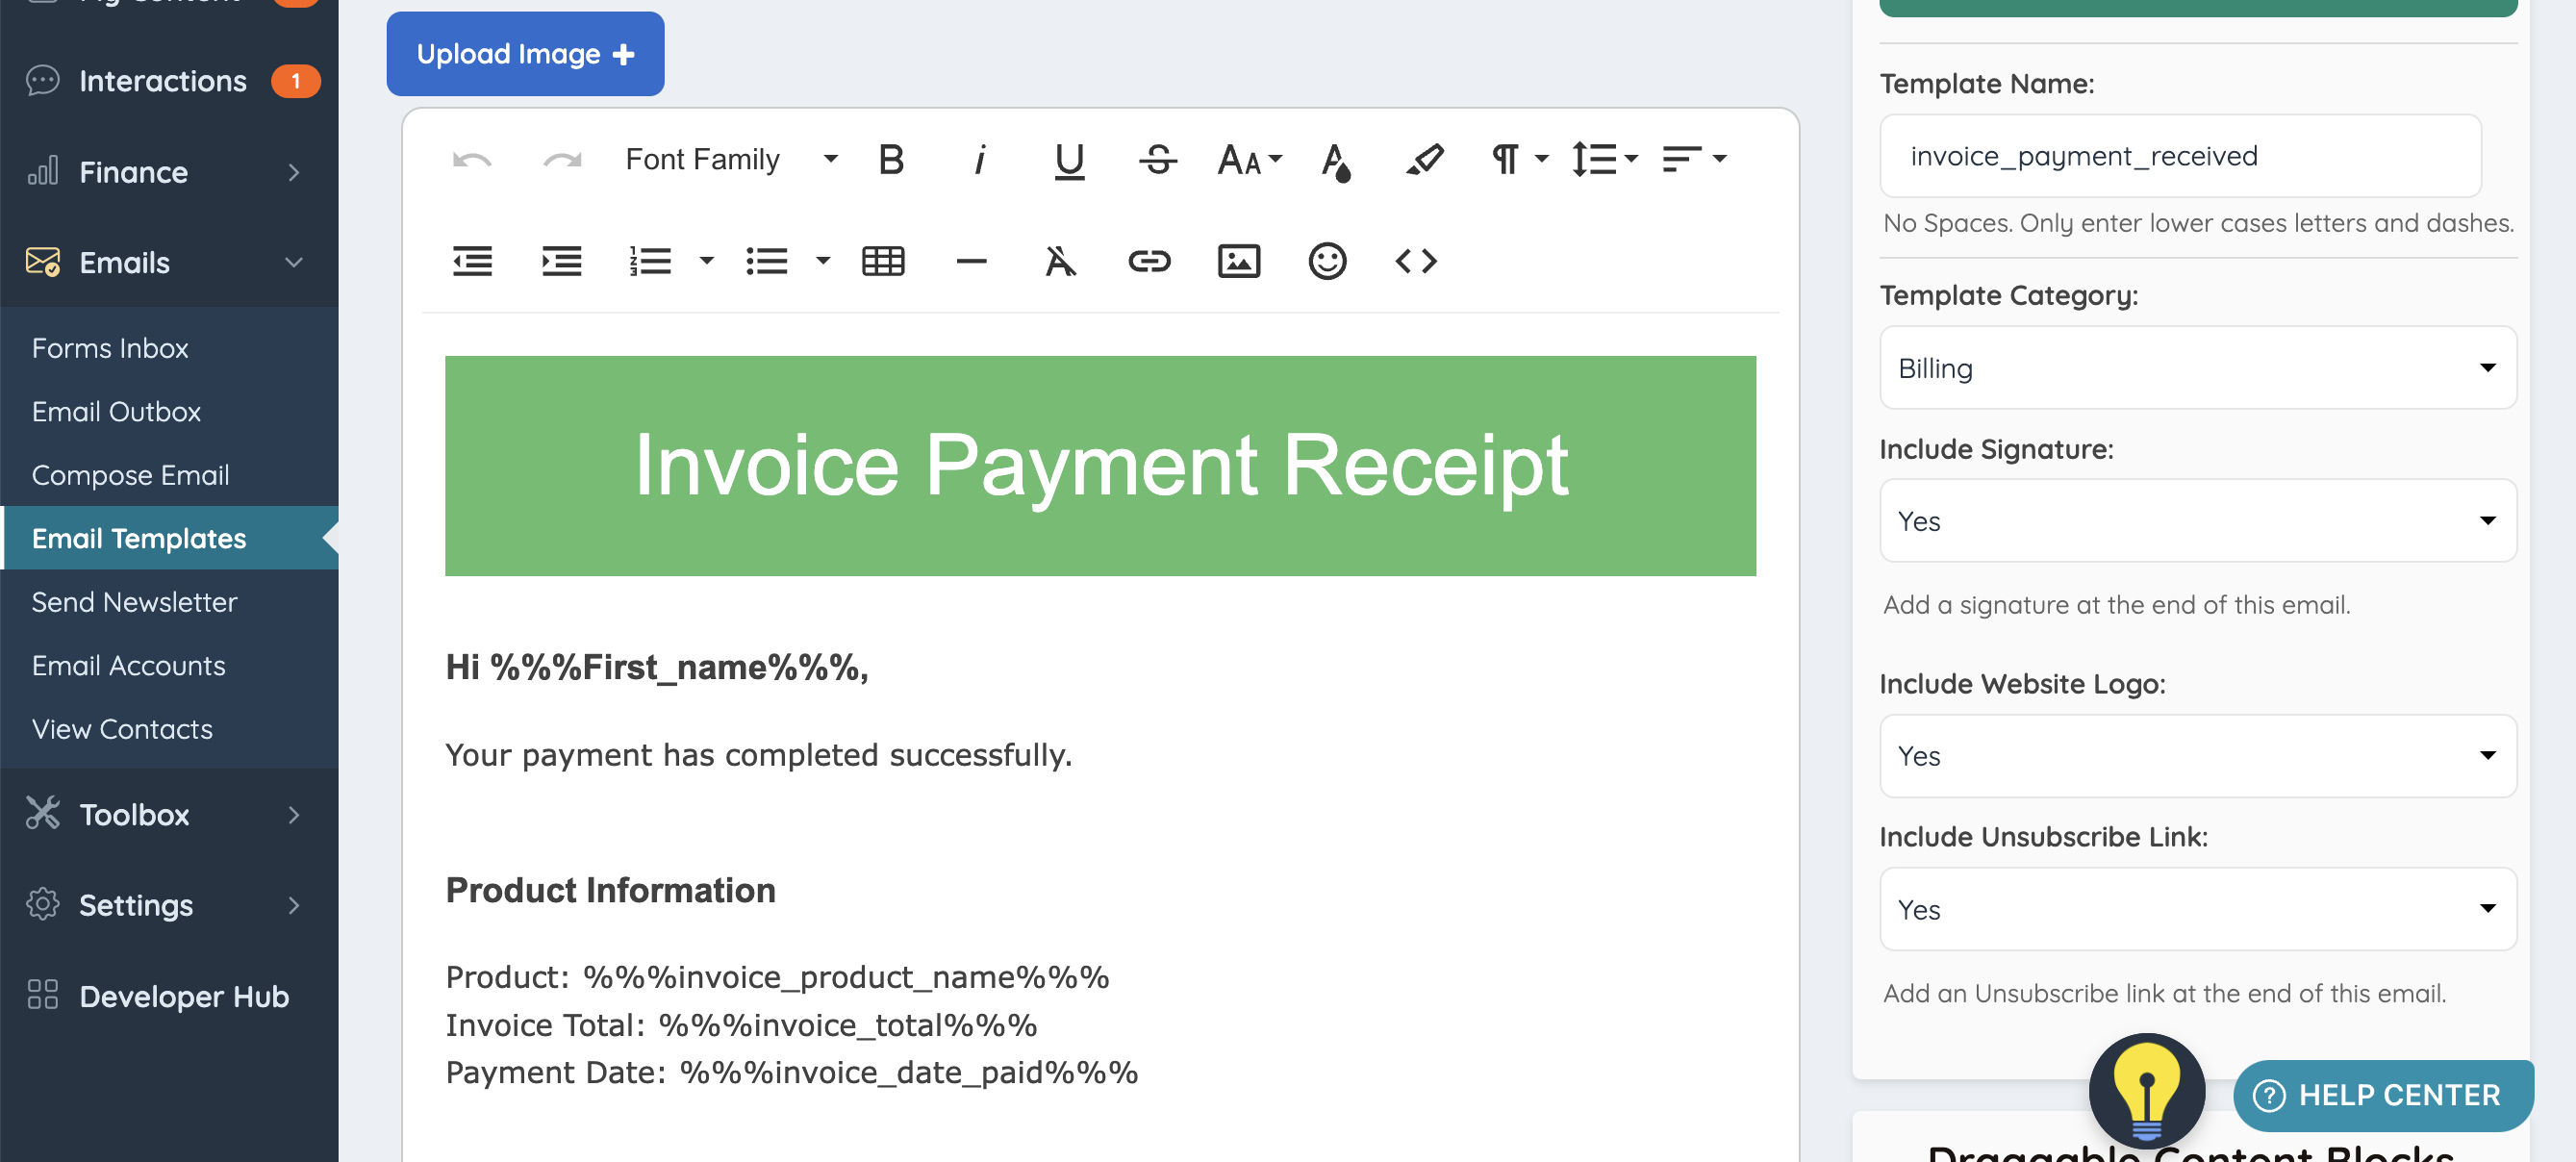Click the Upload Image button
Screen dimensions: 2576x1162
pyautogui.click(x=525, y=54)
